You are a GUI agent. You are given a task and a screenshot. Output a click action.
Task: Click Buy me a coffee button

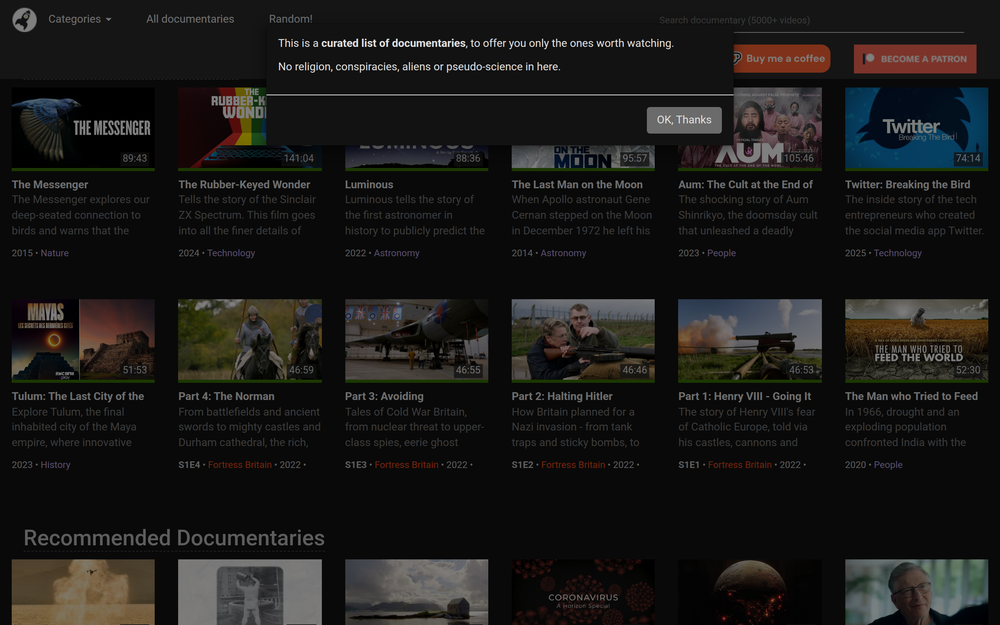pyautogui.click(x=781, y=59)
